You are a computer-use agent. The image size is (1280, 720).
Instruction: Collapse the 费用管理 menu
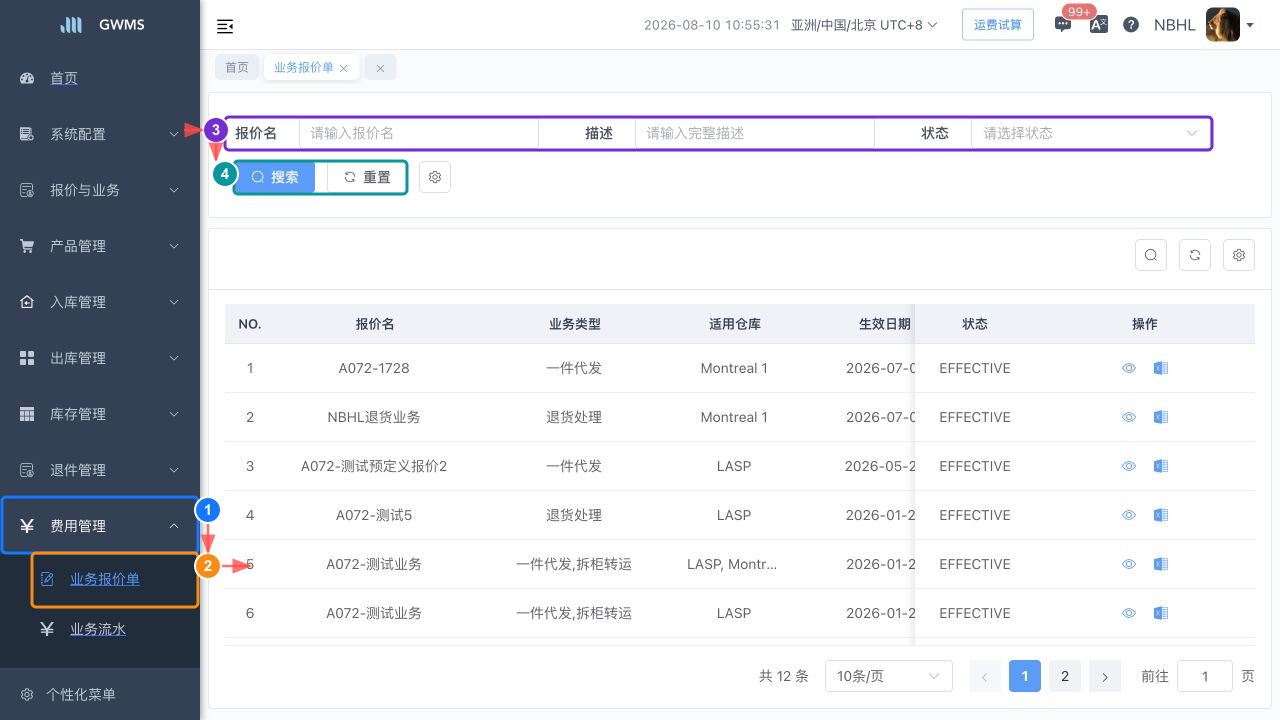(100, 526)
